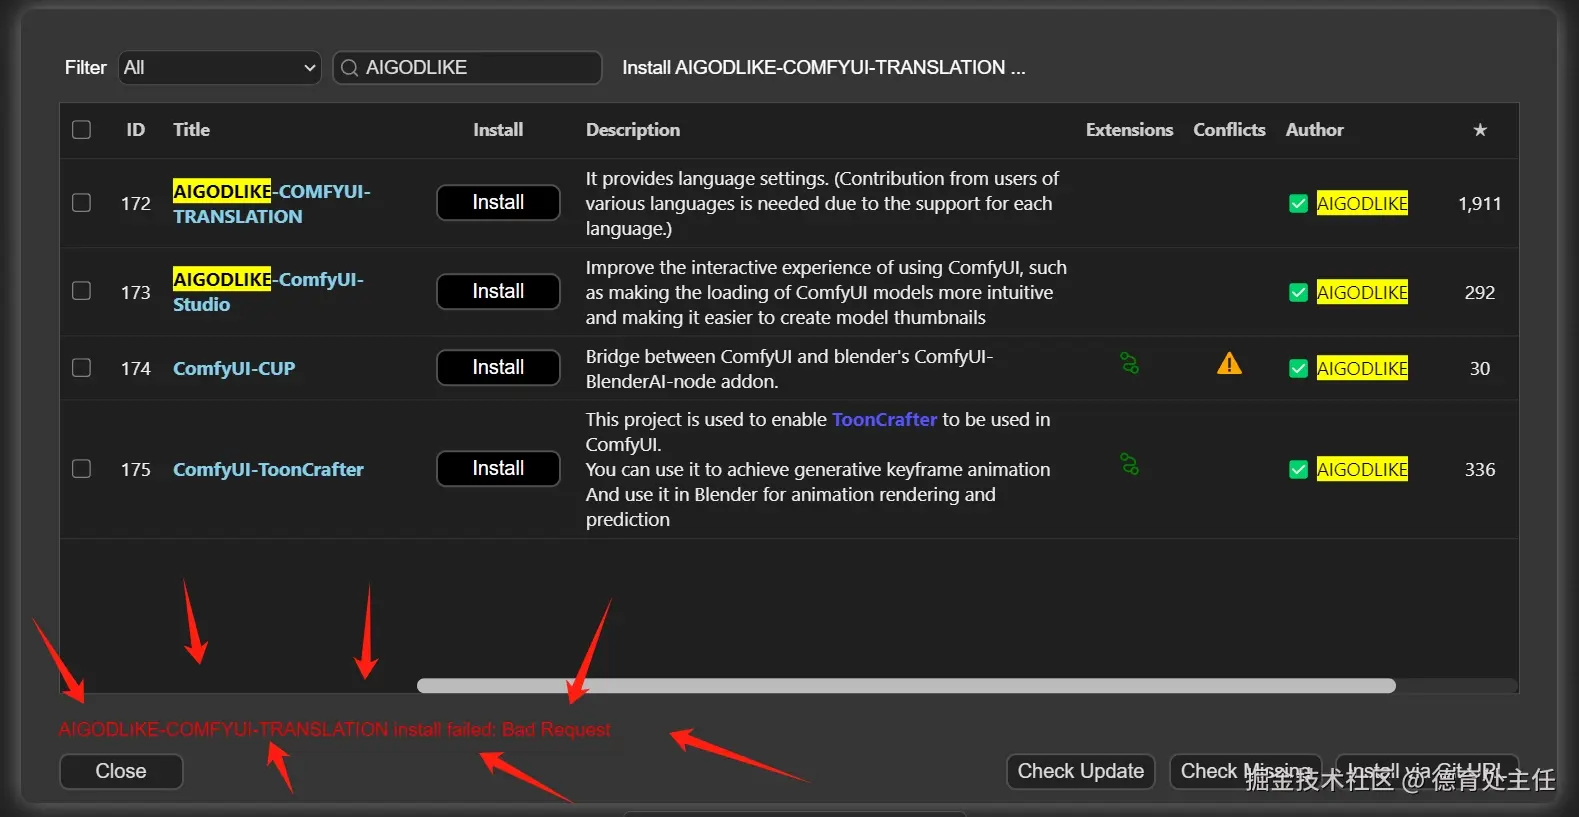The height and width of the screenshot is (817, 1579).
Task: Sort by Title column header
Action: (x=191, y=130)
